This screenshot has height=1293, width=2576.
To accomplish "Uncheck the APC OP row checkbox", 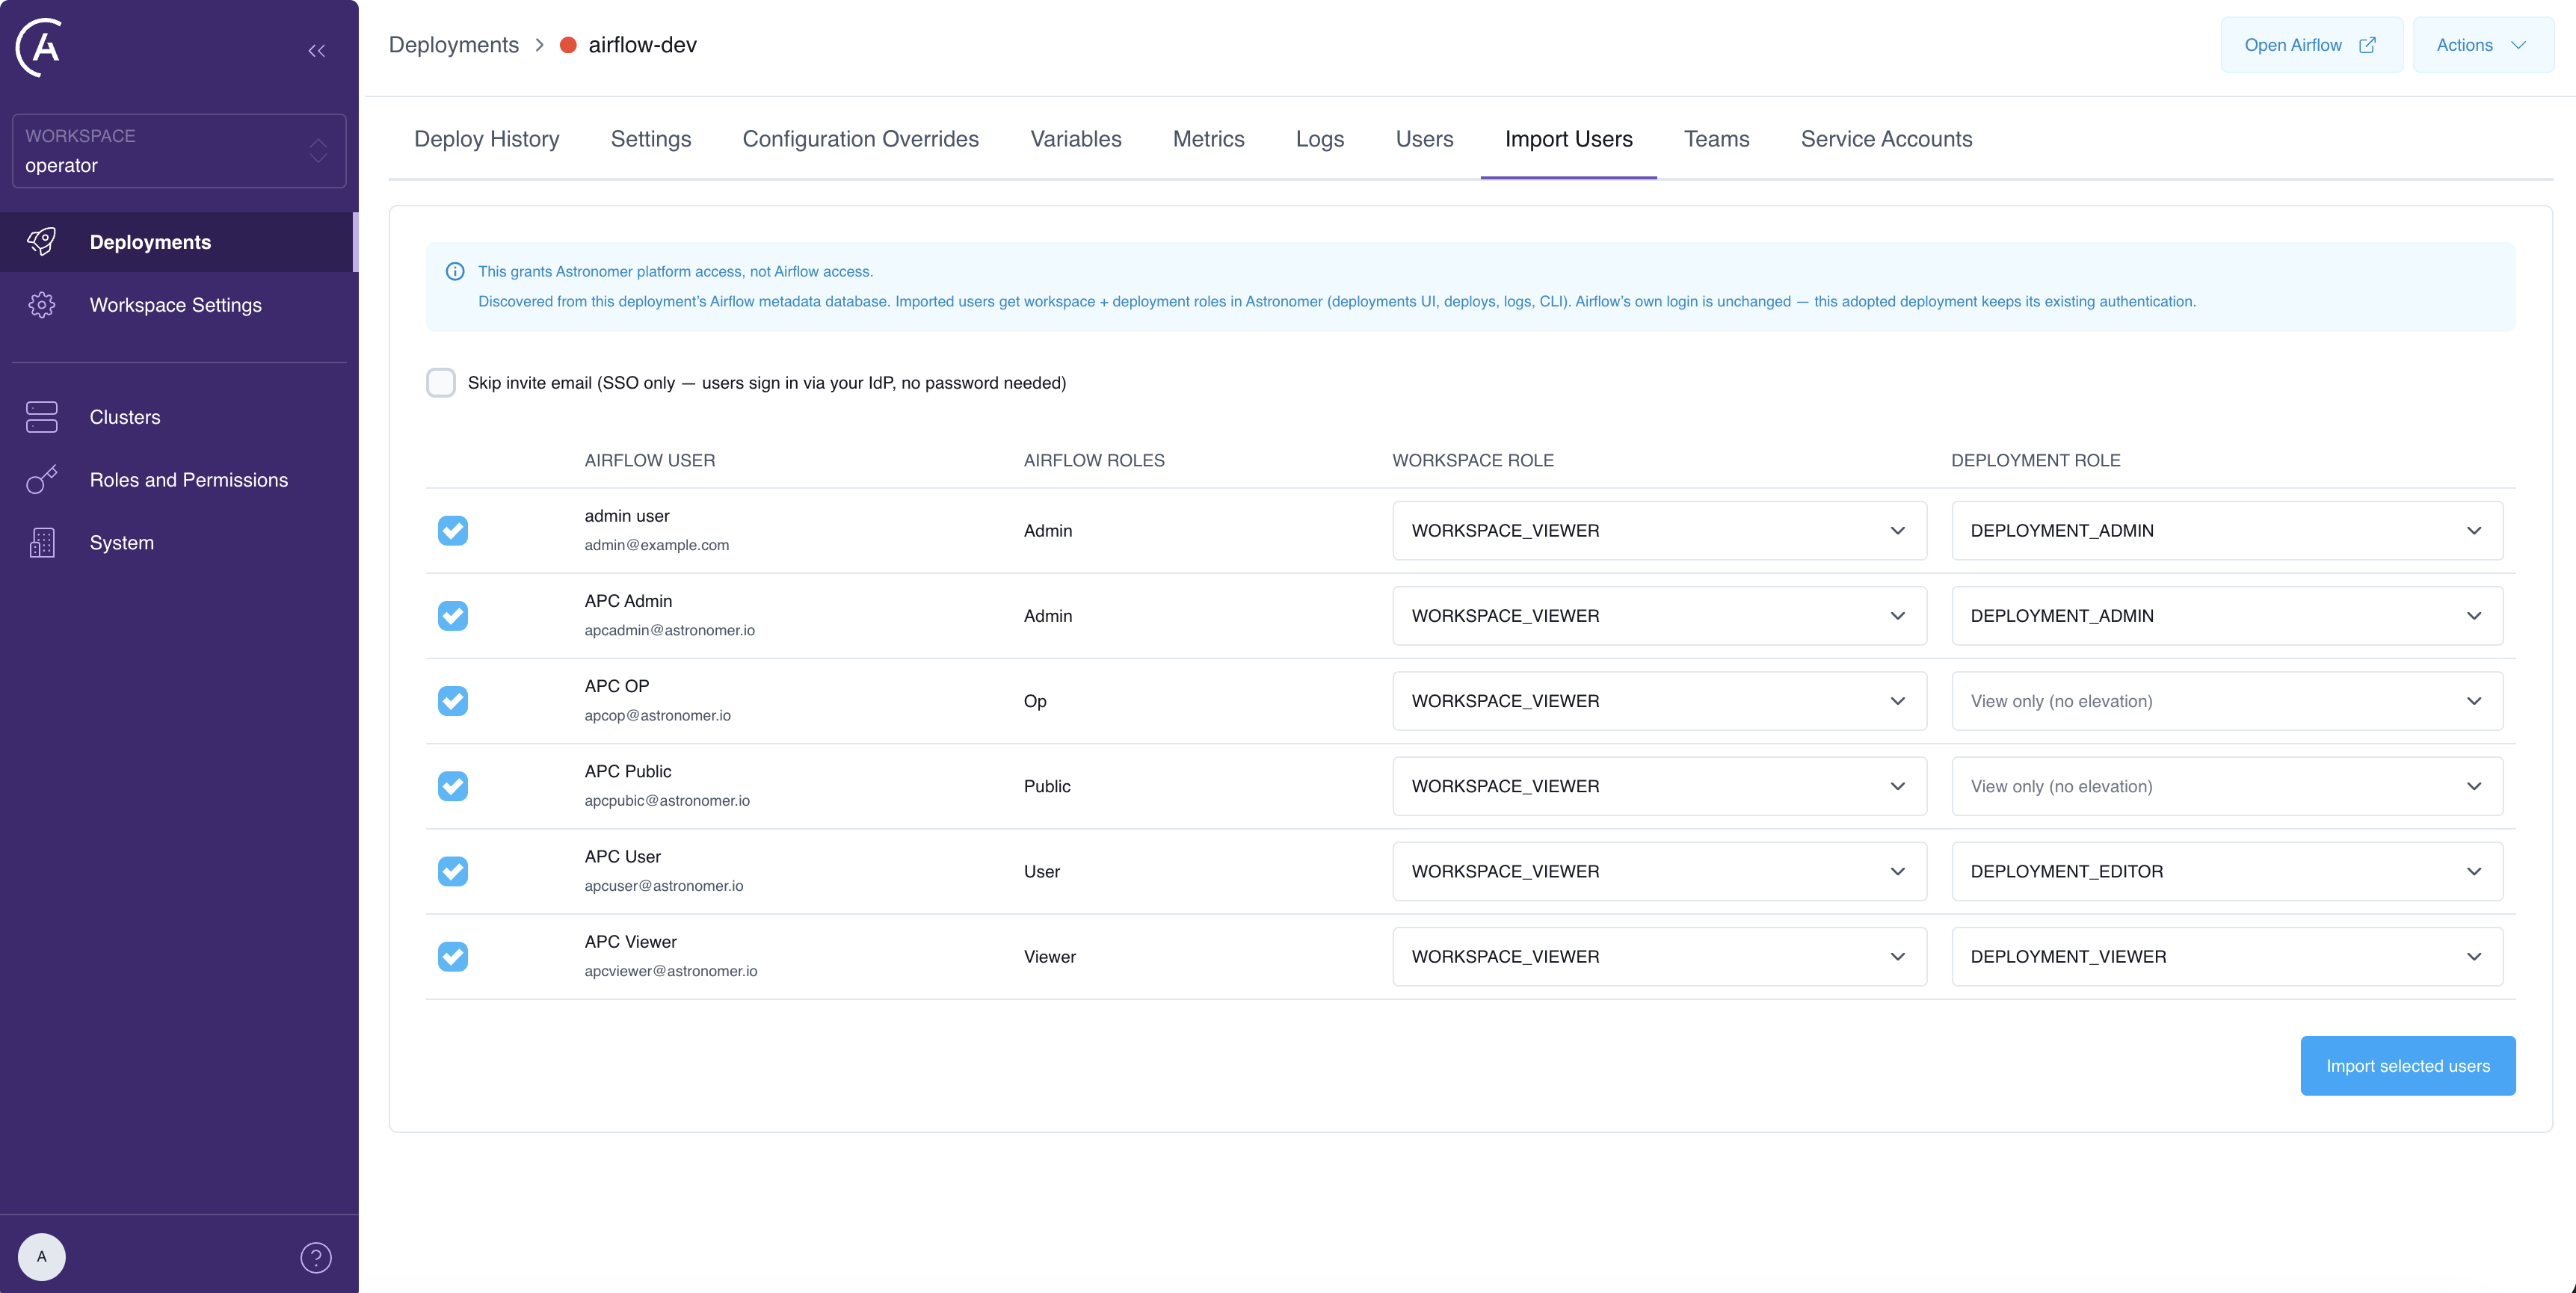I will [x=453, y=701].
